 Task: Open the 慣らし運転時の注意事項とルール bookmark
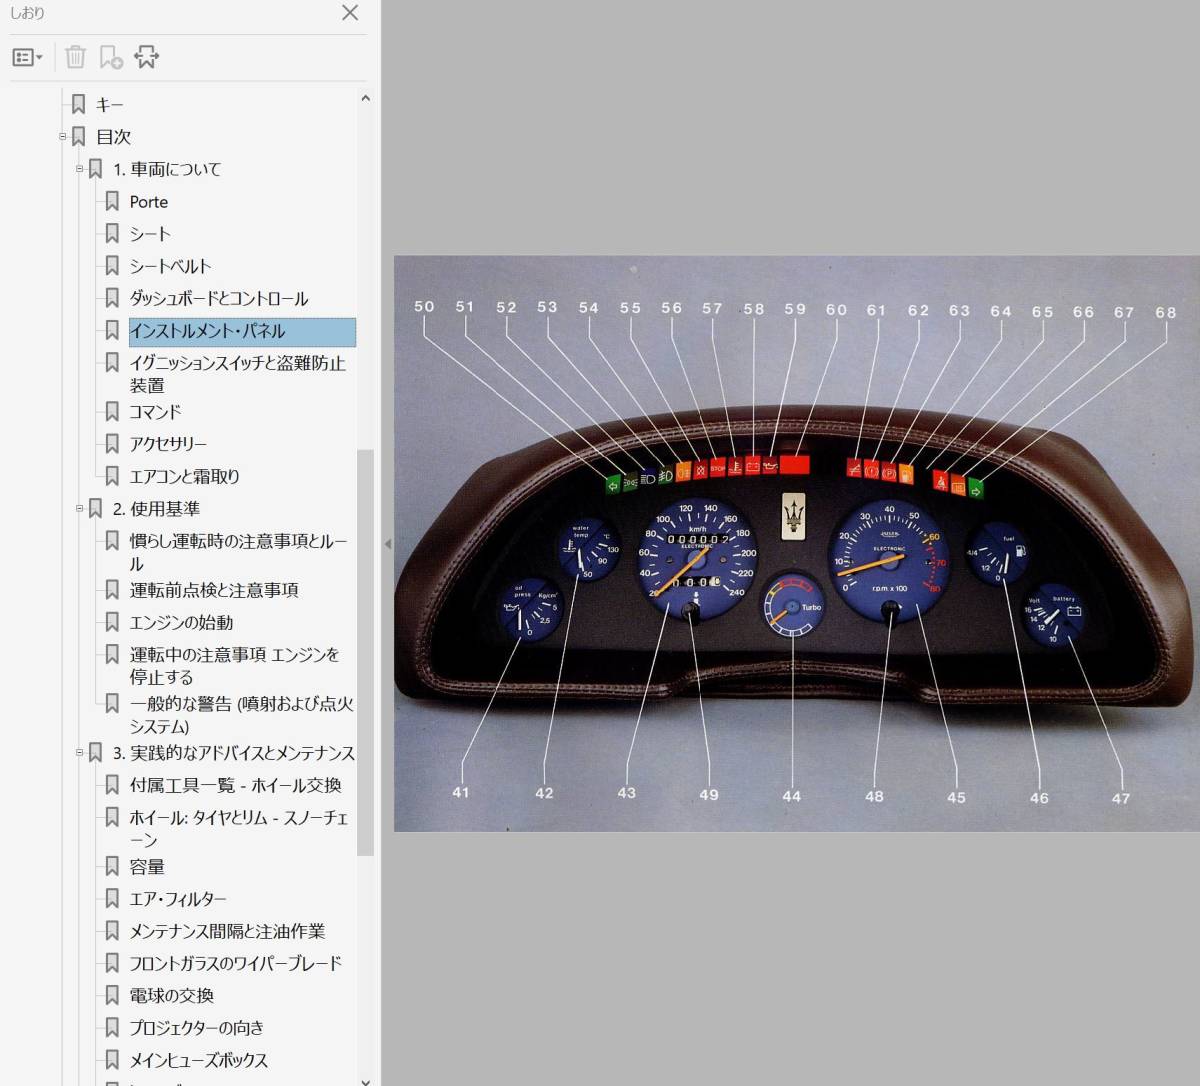239,553
